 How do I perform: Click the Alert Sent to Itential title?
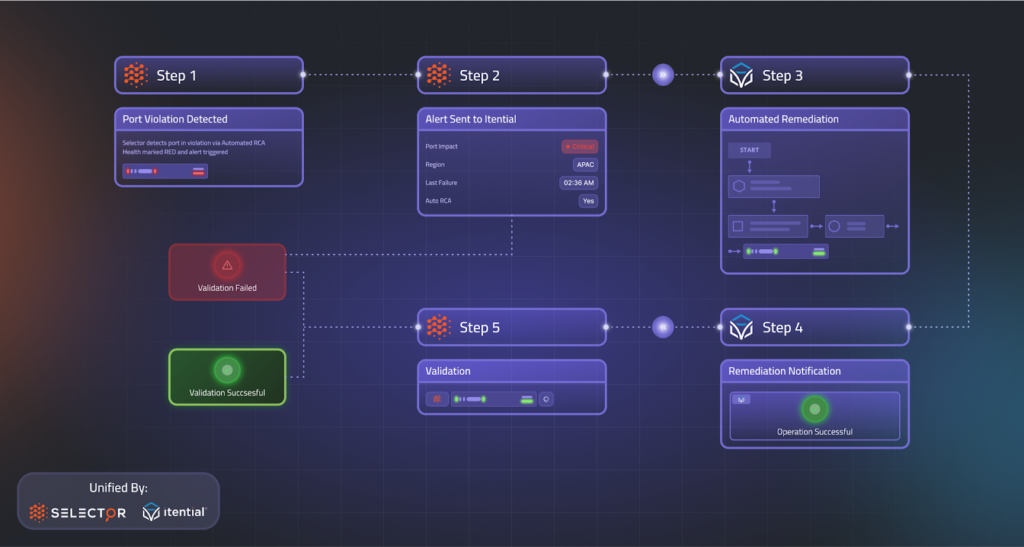(471, 119)
